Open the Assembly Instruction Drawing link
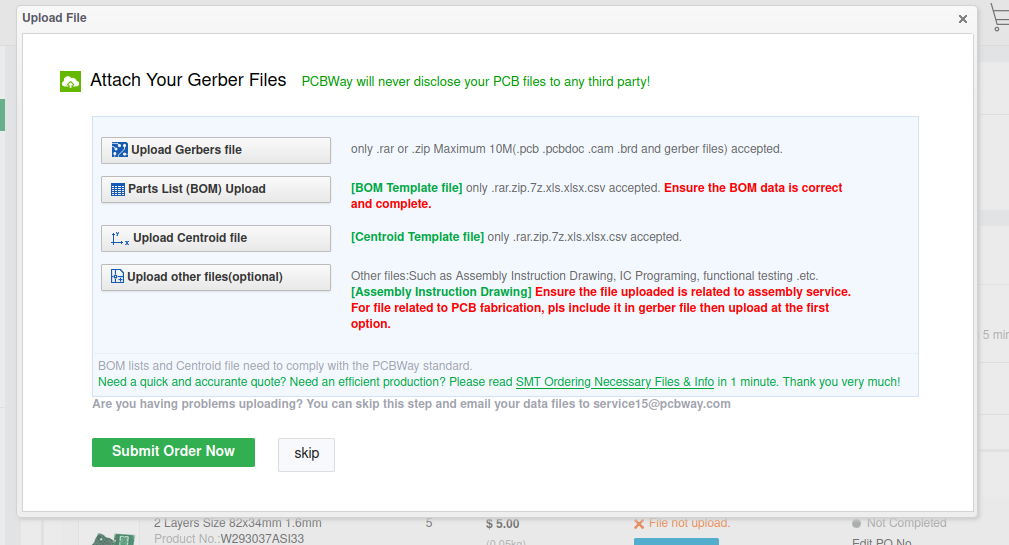Screen dimensions: 1009x545 441,292
